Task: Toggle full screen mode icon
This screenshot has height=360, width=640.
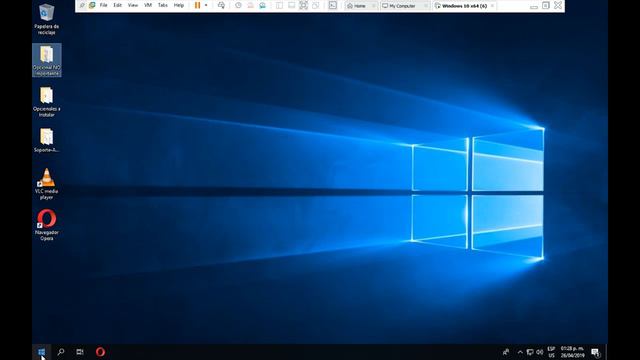Action: (x=303, y=5)
